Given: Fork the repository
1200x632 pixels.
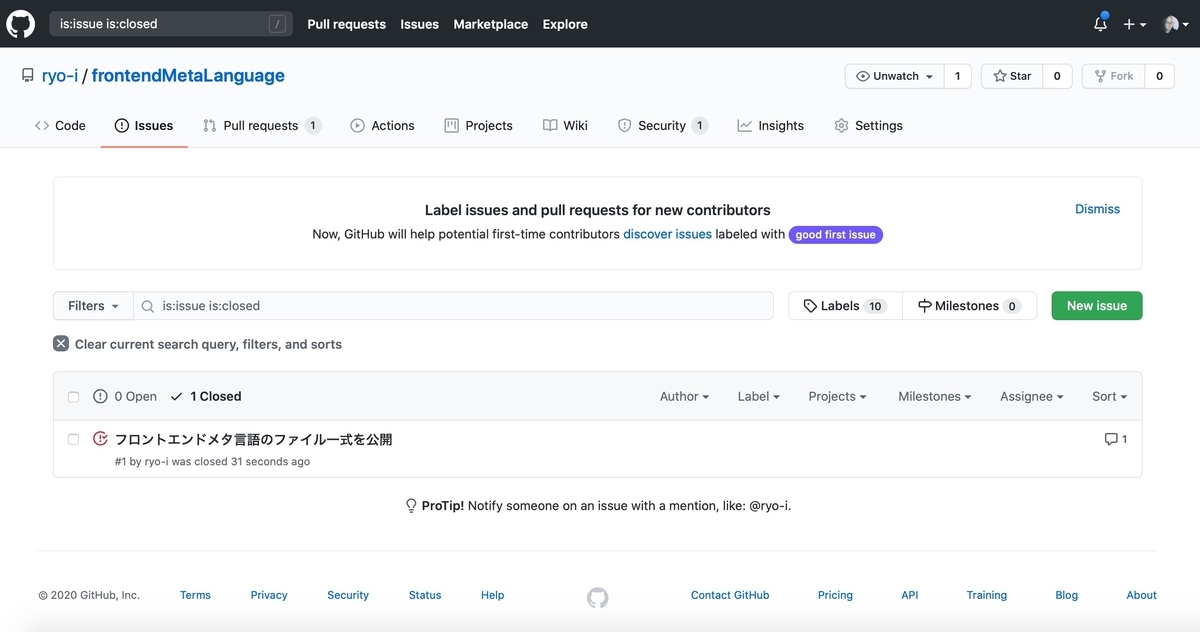Looking at the screenshot, I should pyautogui.click(x=1113, y=76).
